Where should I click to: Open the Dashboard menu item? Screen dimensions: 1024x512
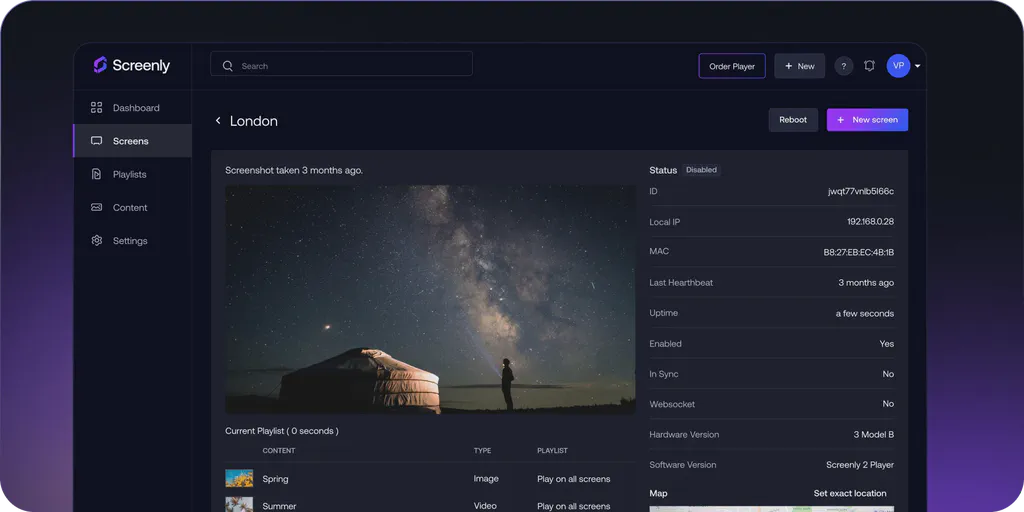click(x=136, y=108)
